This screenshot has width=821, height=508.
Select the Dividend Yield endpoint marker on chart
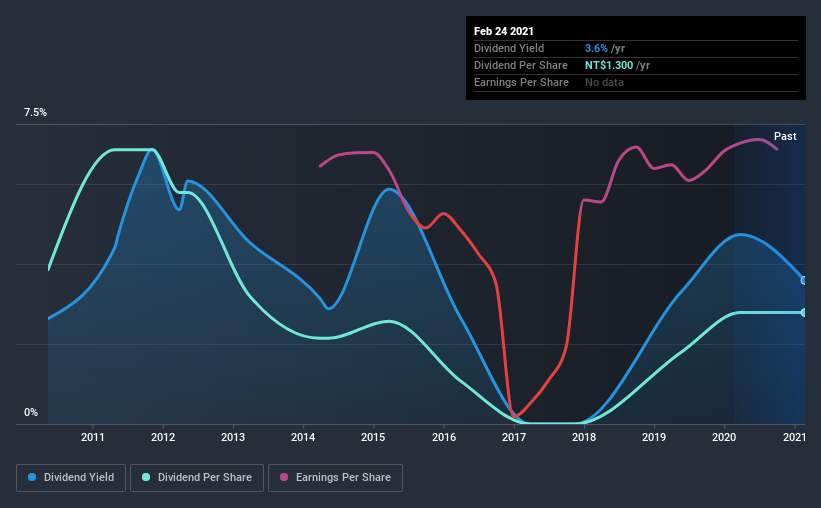[x=804, y=281]
